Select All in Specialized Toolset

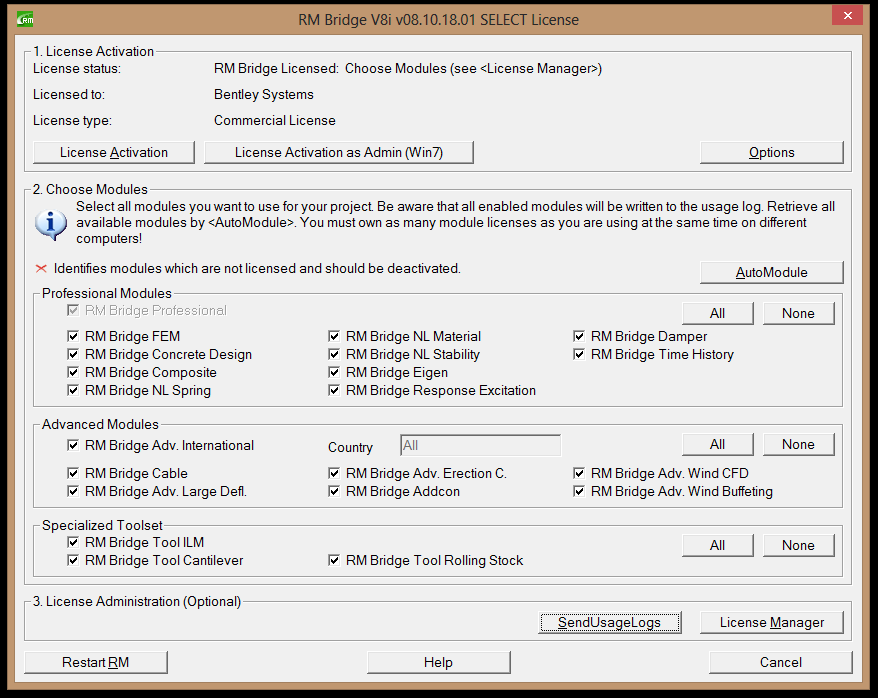point(718,545)
